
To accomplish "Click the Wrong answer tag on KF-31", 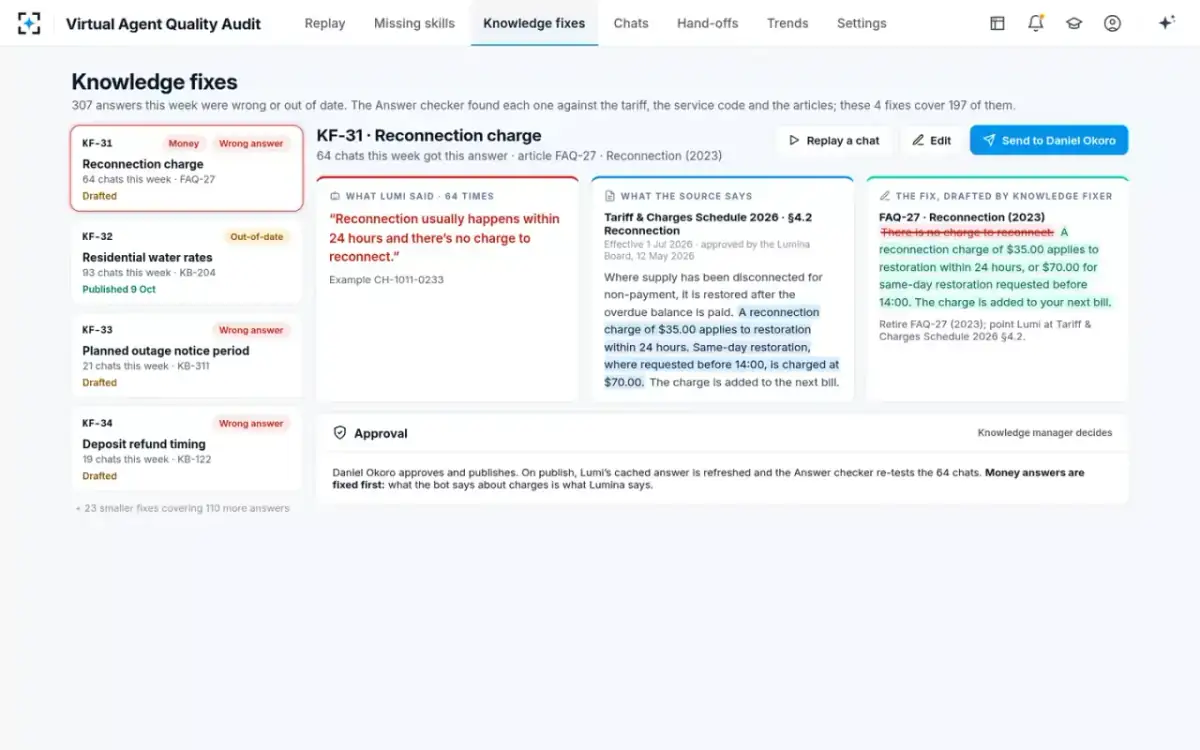I will pos(251,143).
